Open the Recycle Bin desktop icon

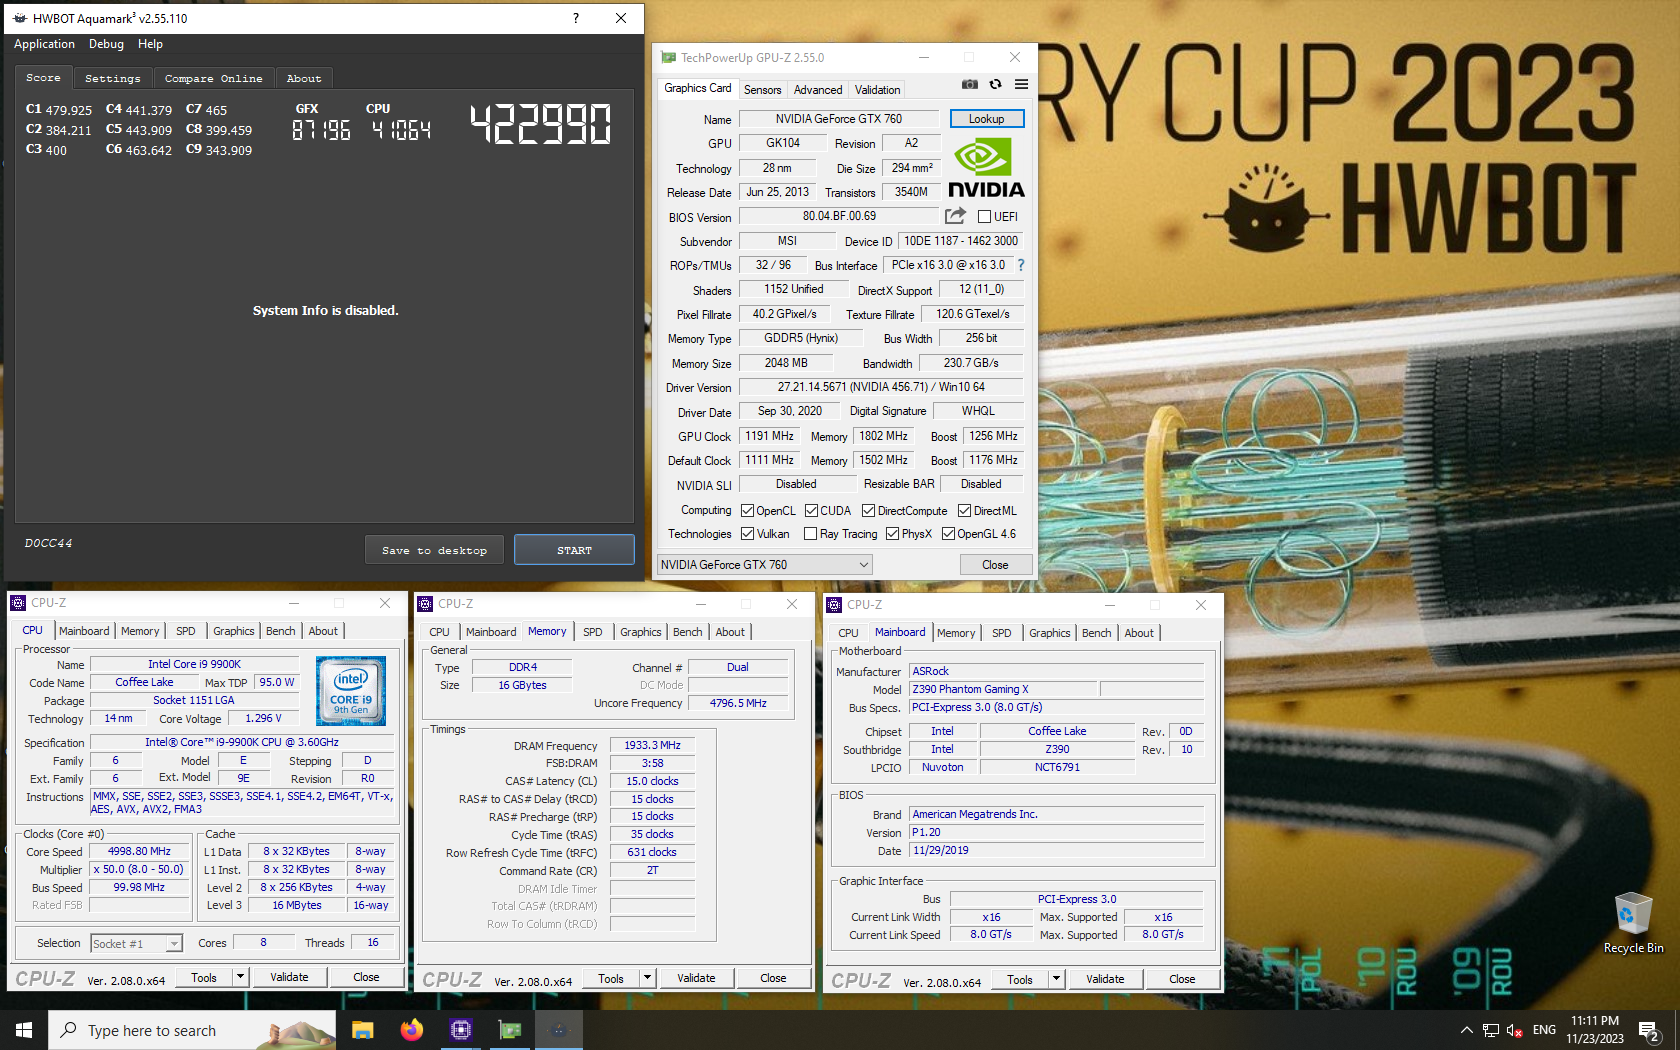pyautogui.click(x=1633, y=922)
